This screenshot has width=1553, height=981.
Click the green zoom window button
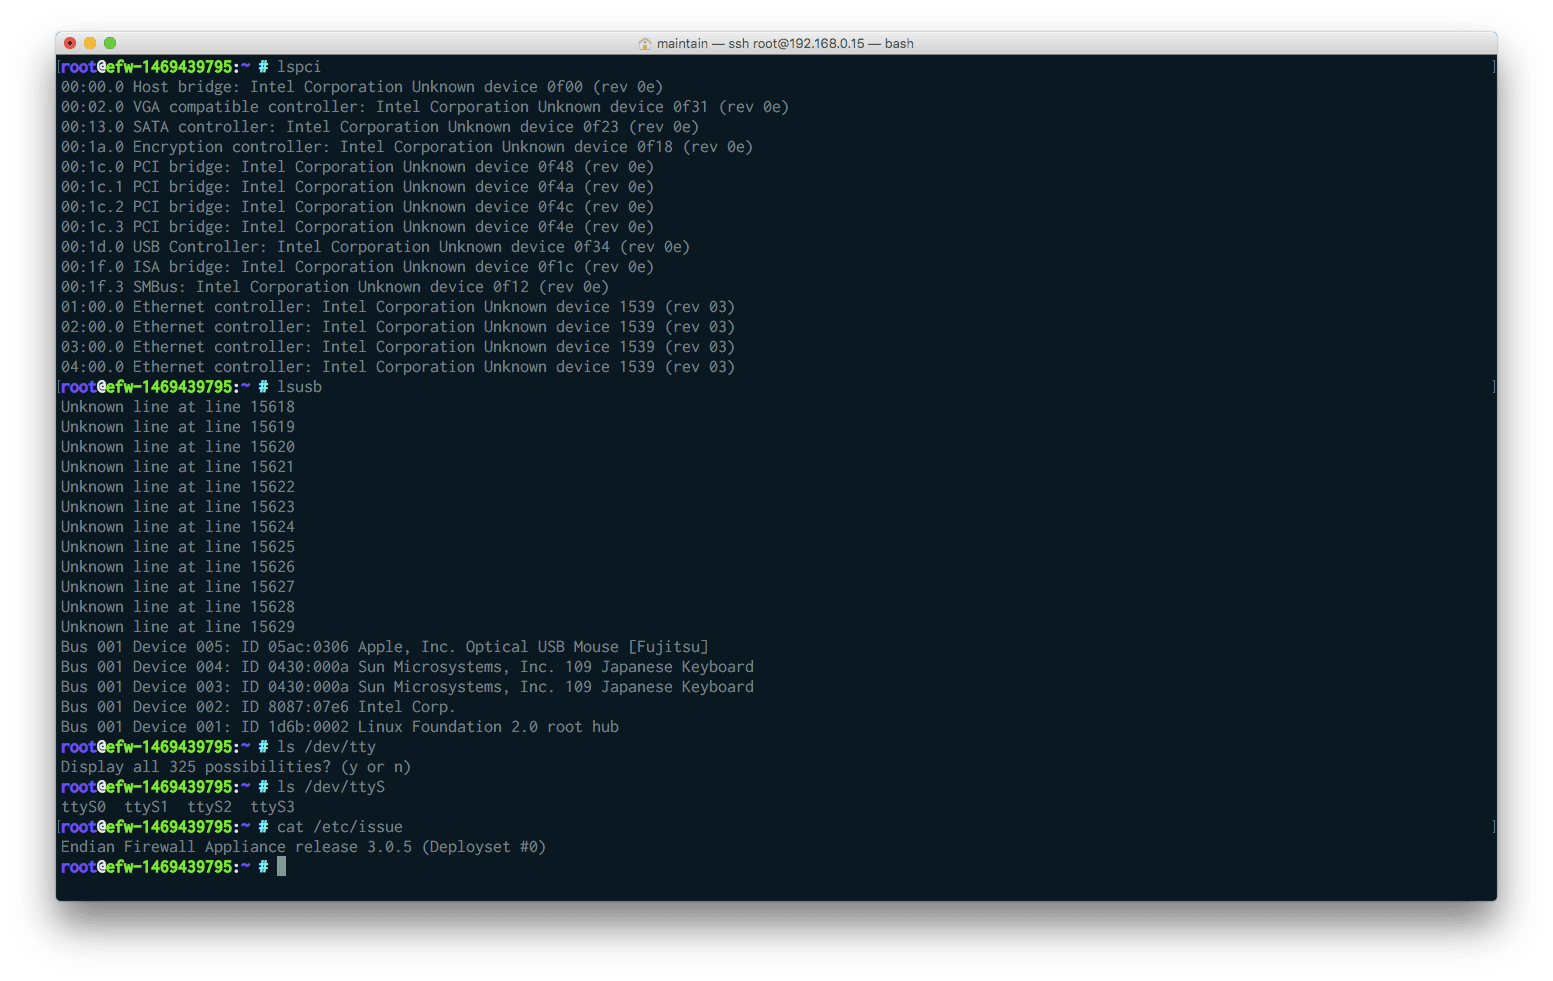(110, 43)
